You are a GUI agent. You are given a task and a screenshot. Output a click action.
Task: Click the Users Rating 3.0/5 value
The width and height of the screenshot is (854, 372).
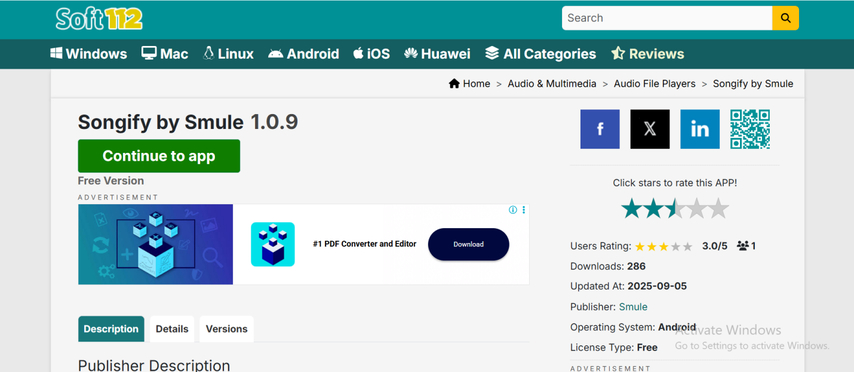pyautogui.click(x=715, y=246)
